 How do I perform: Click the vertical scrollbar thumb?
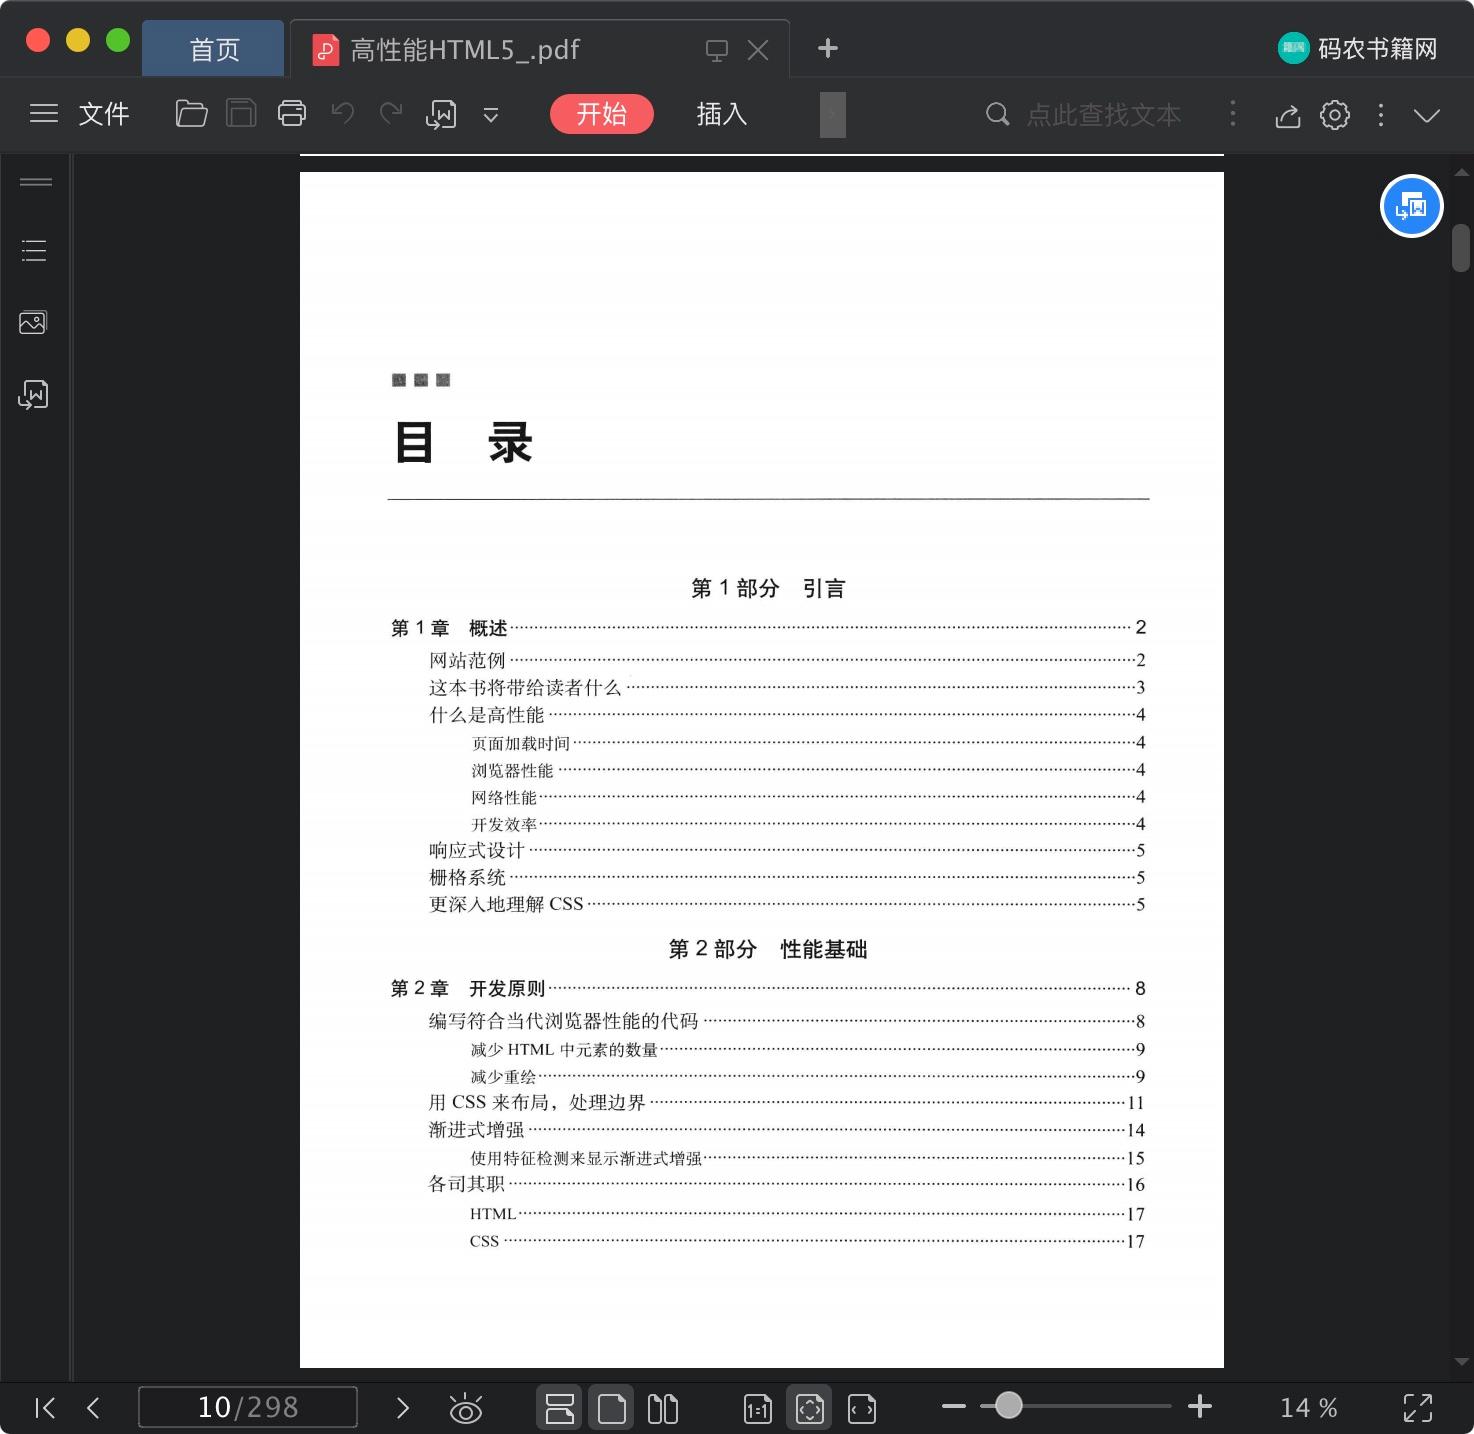[x=1461, y=248]
